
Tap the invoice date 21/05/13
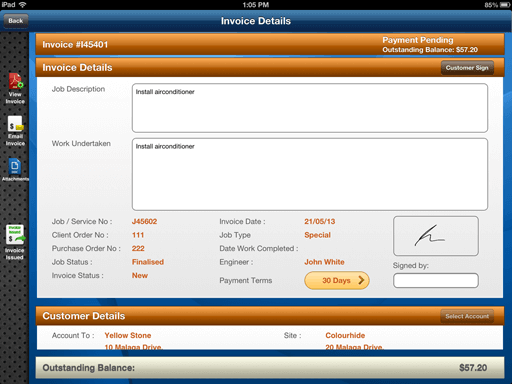click(320, 221)
